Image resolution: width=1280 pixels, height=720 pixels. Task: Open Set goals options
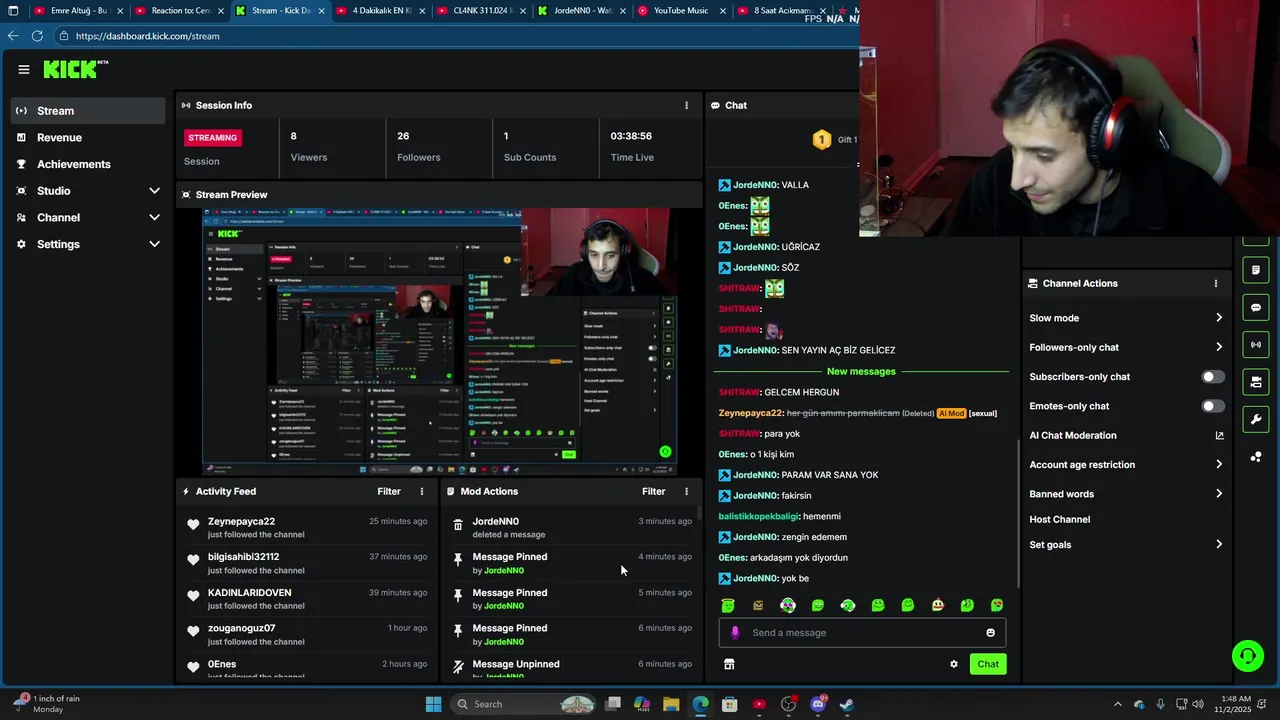coord(1126,545)
